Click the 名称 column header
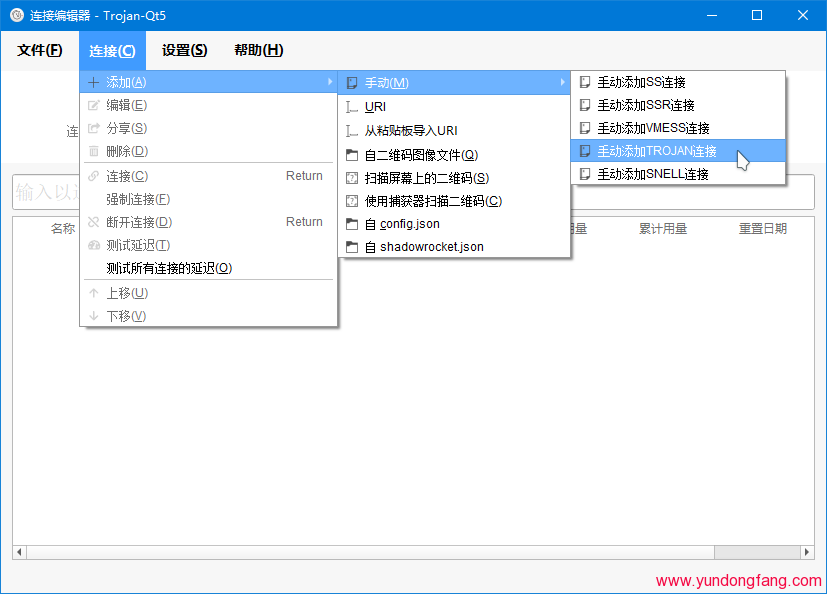 click(63, 229)
